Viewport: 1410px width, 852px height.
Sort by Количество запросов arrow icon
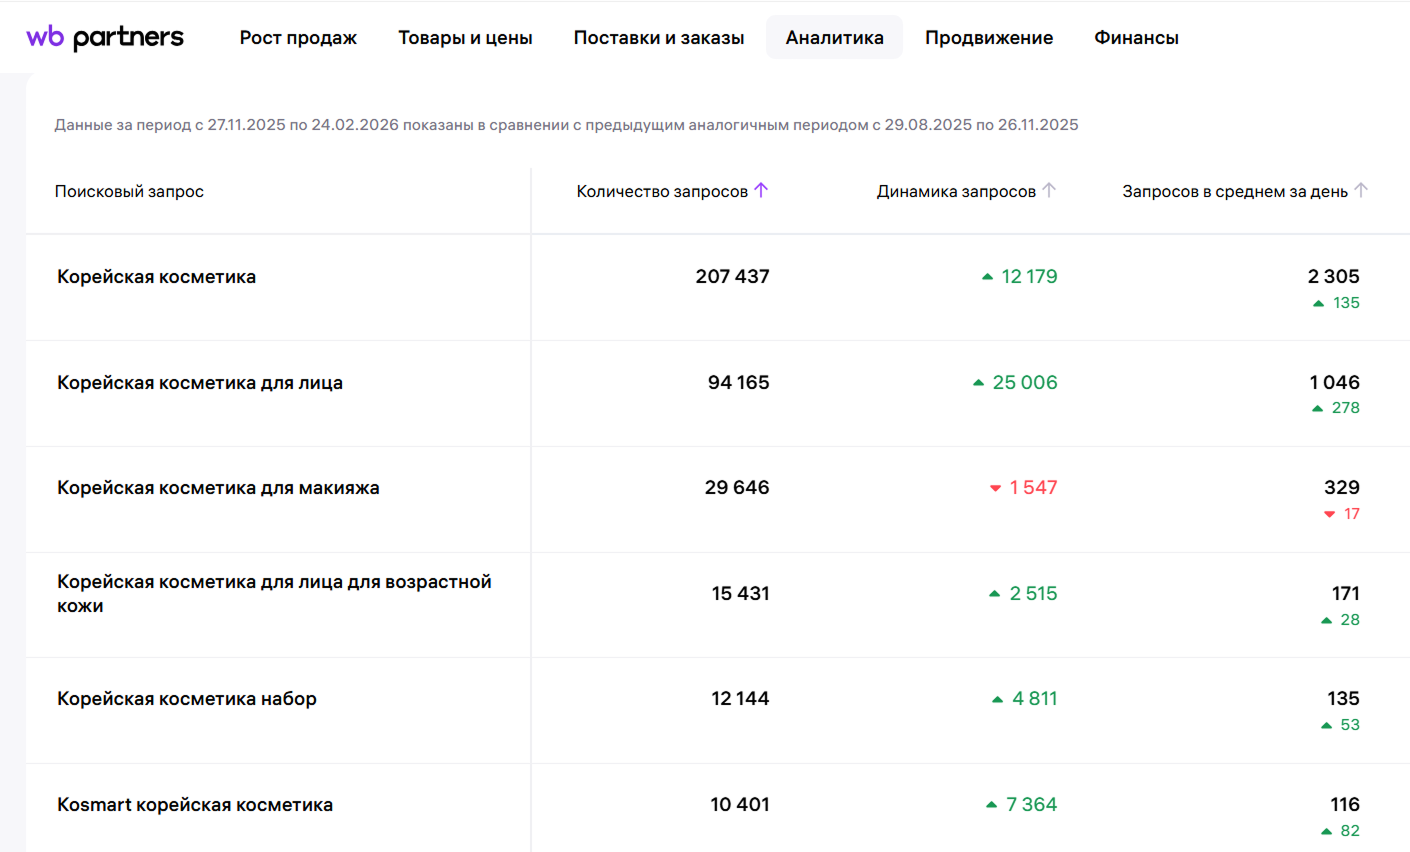761,190
